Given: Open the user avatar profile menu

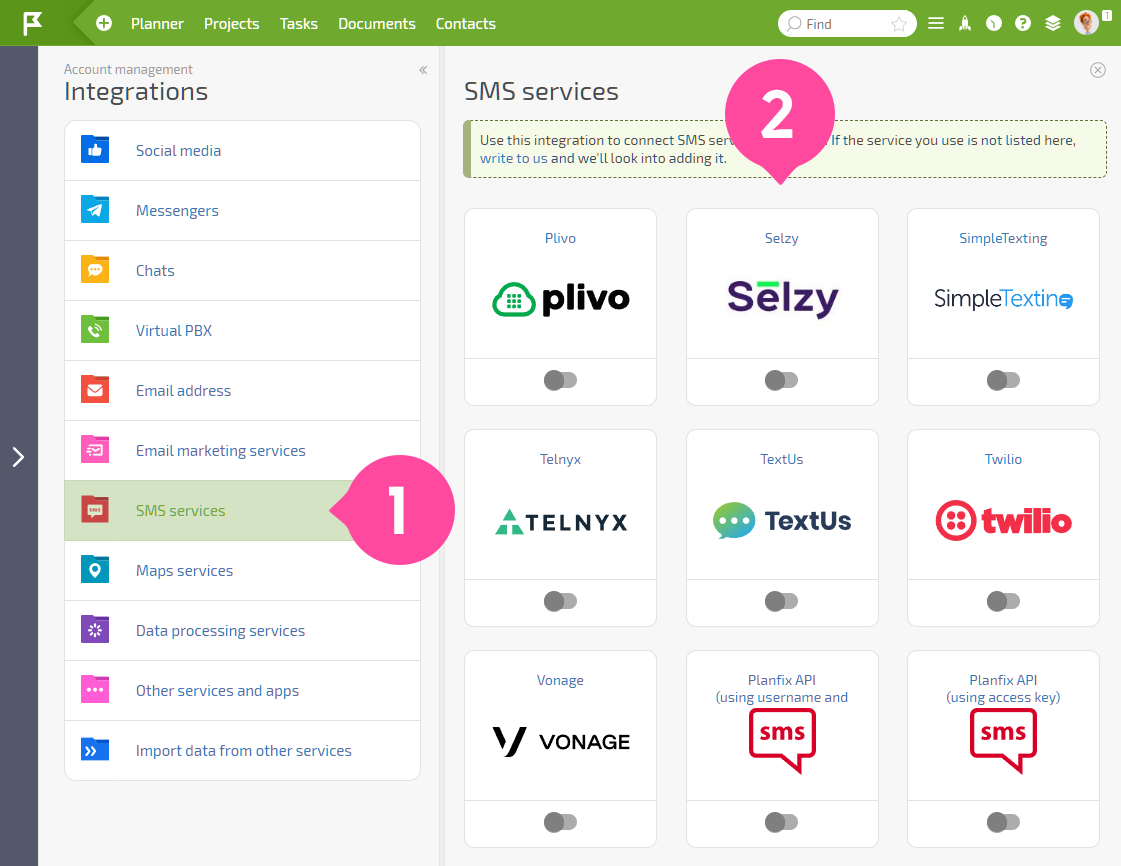Looking at the screenshot, I should (1086, 23).
